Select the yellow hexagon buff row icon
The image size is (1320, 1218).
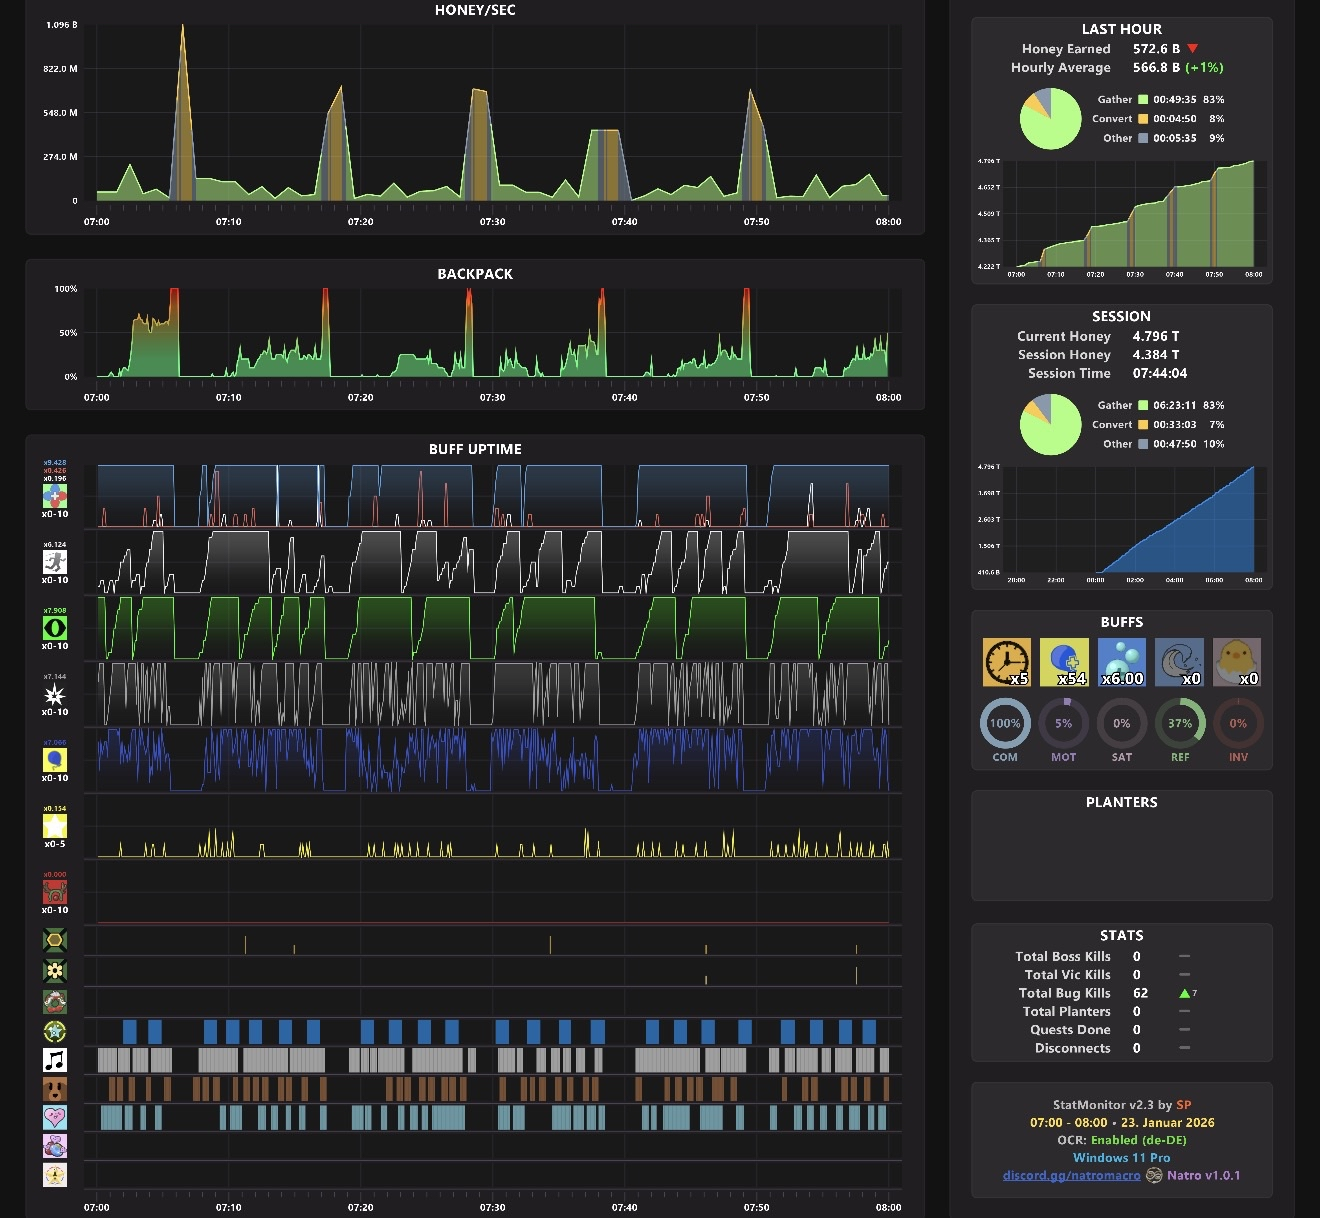tap(55, 940)
